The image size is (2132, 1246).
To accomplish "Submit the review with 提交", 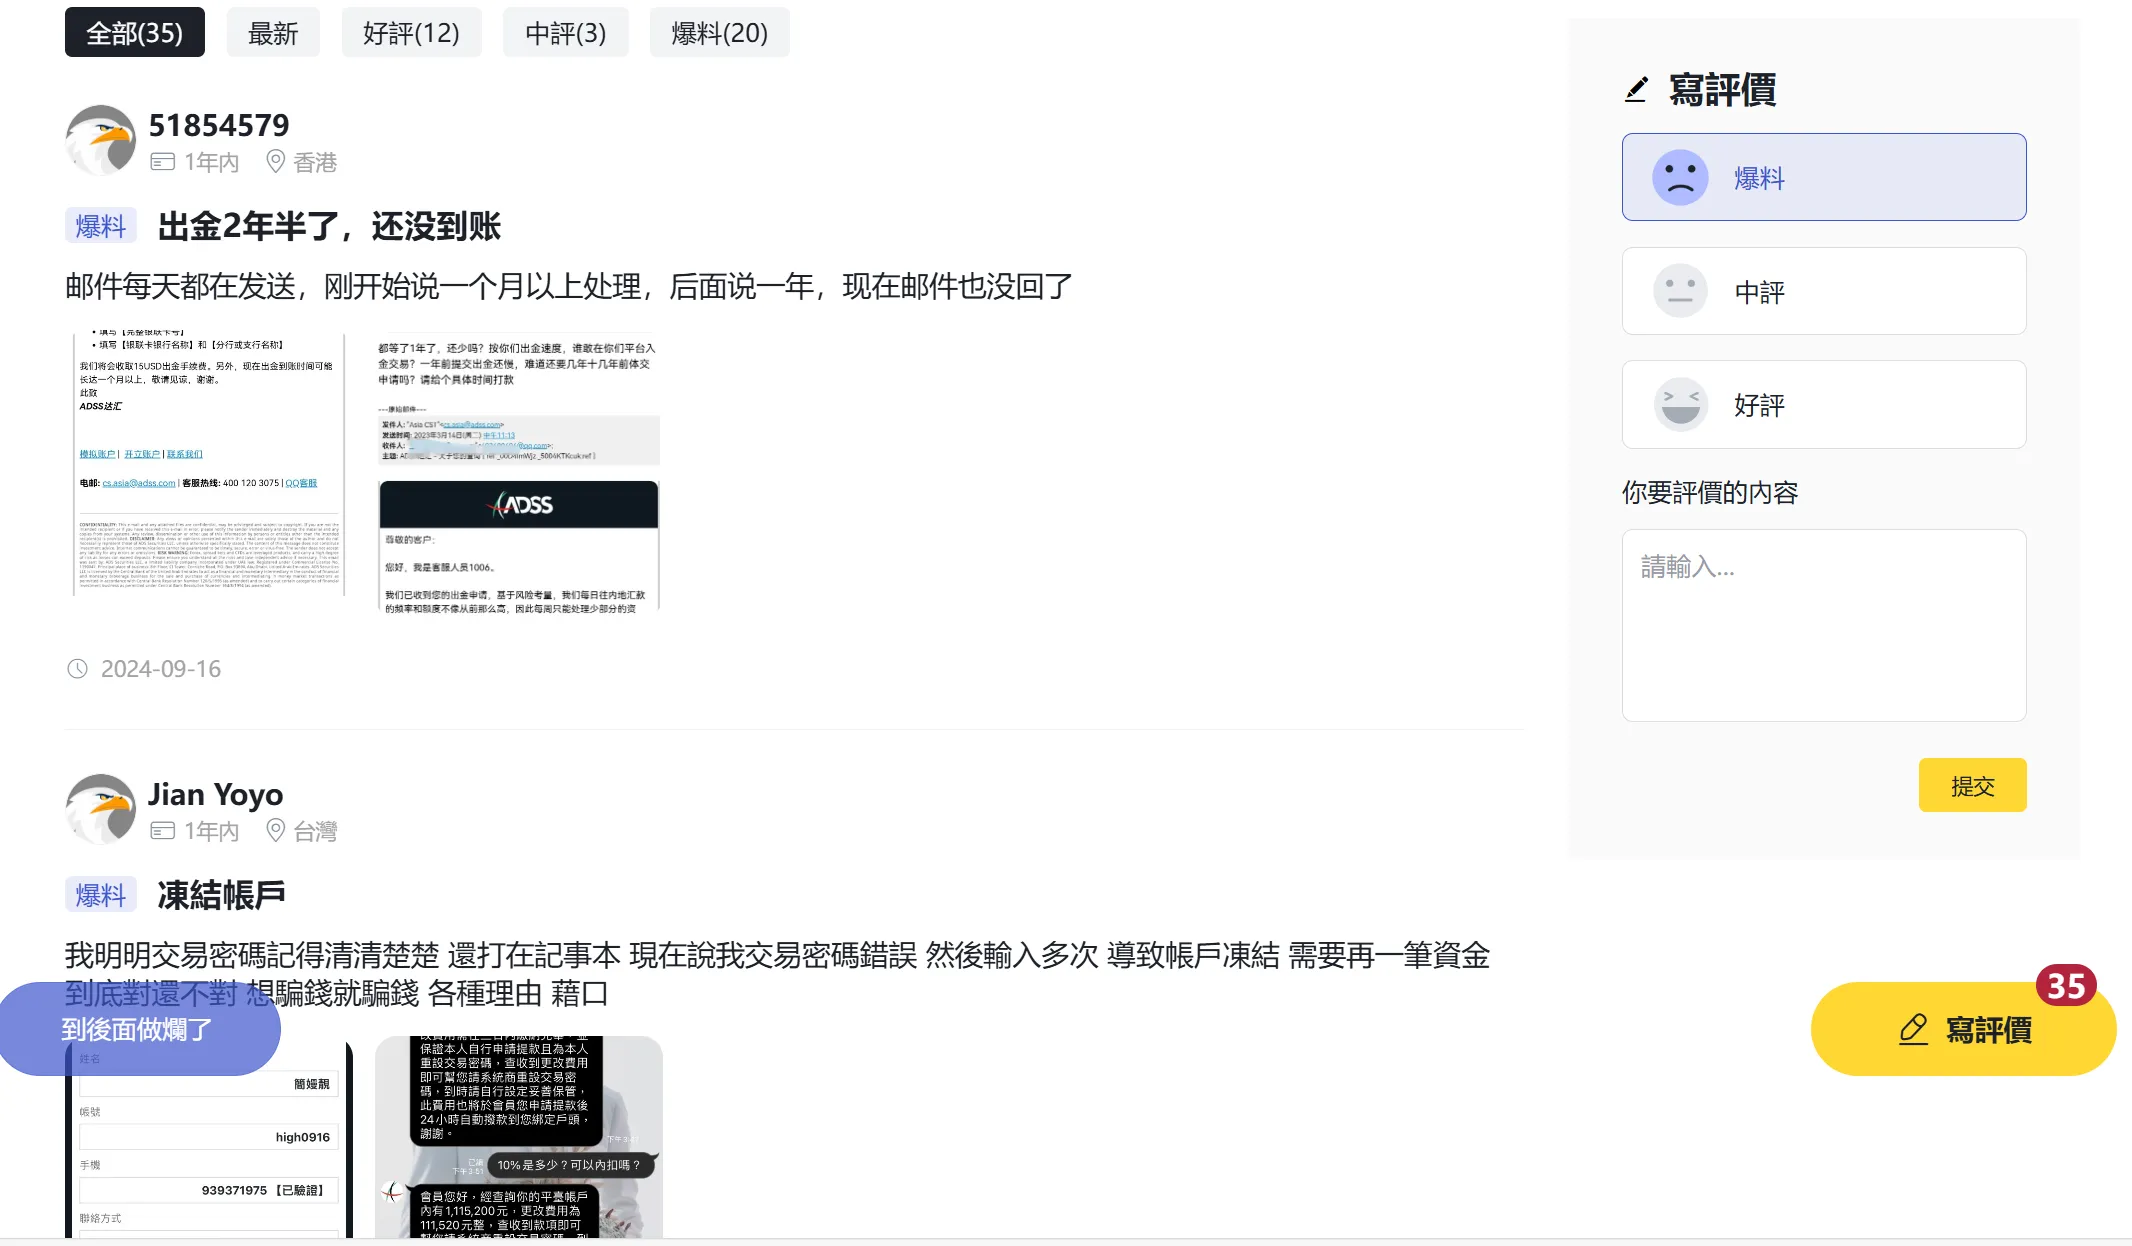I will [x=1972, y=785].
